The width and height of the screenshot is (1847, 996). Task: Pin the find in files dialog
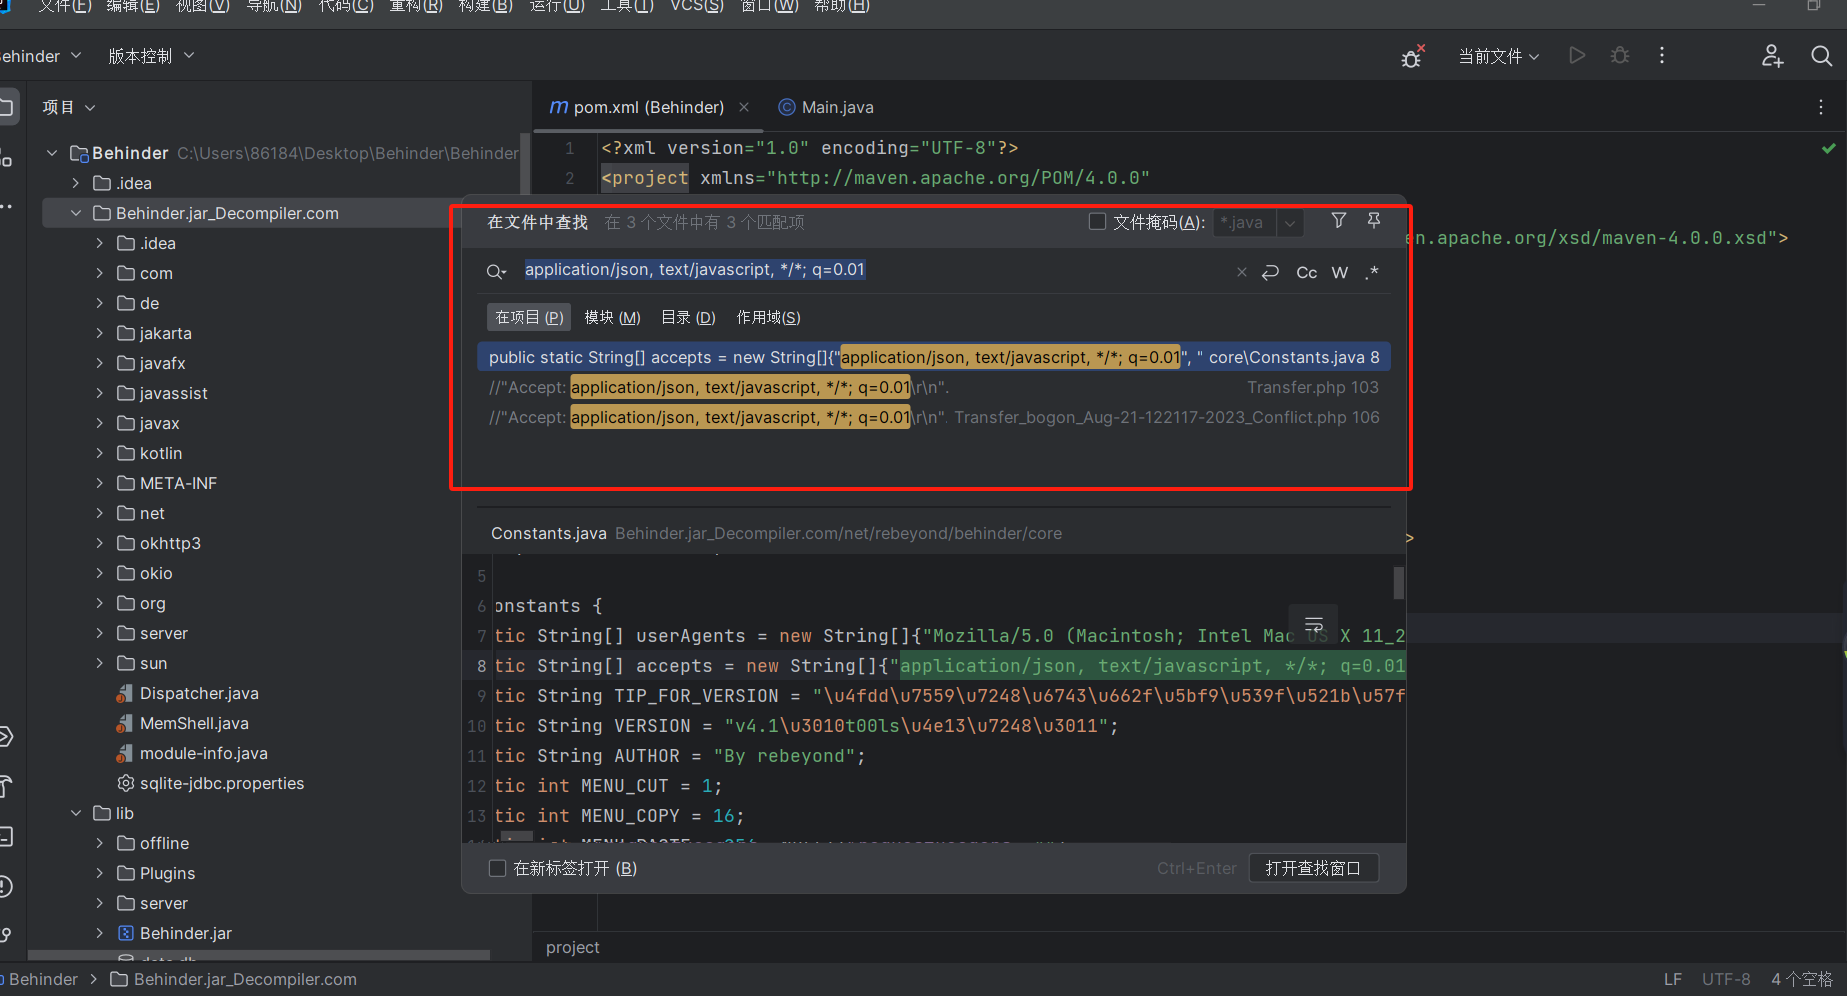pos(1374,221)
